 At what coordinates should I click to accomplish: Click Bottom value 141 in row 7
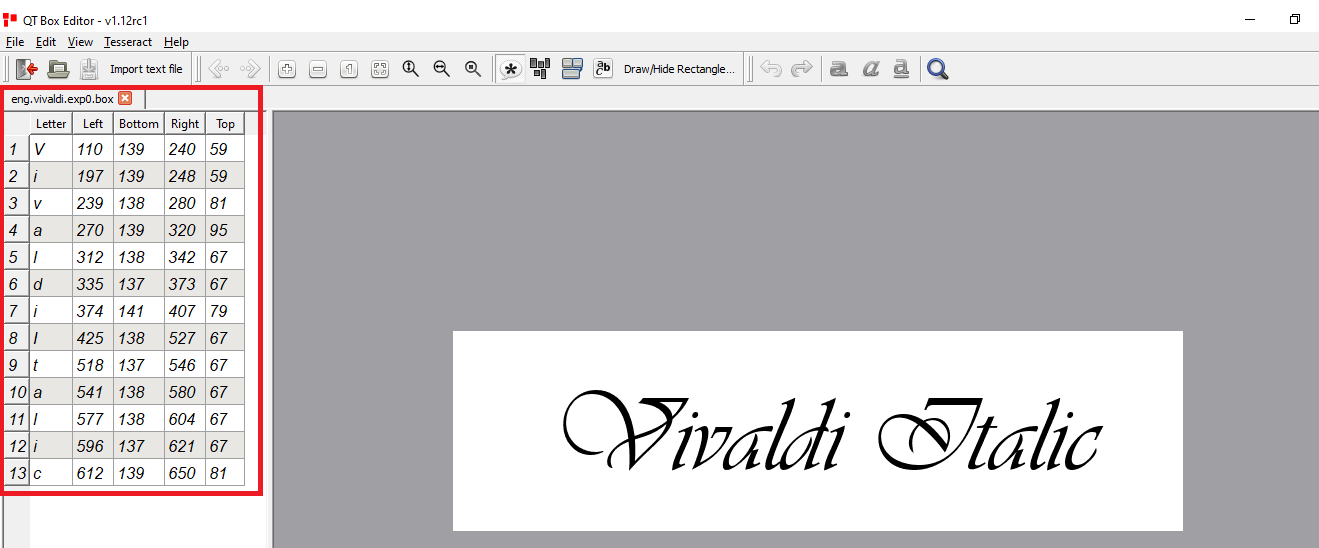pos(139,311)
